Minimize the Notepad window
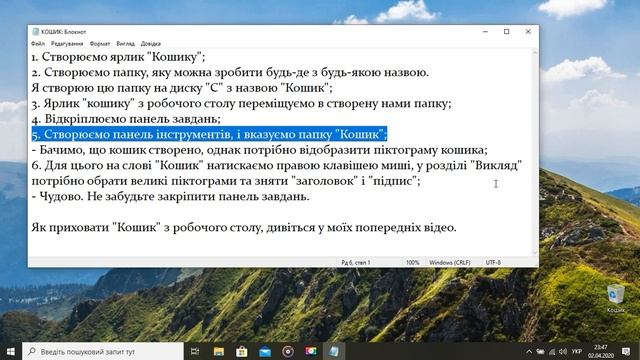The width and height of the screenshot is (640, 360). (x=485, y=31)
